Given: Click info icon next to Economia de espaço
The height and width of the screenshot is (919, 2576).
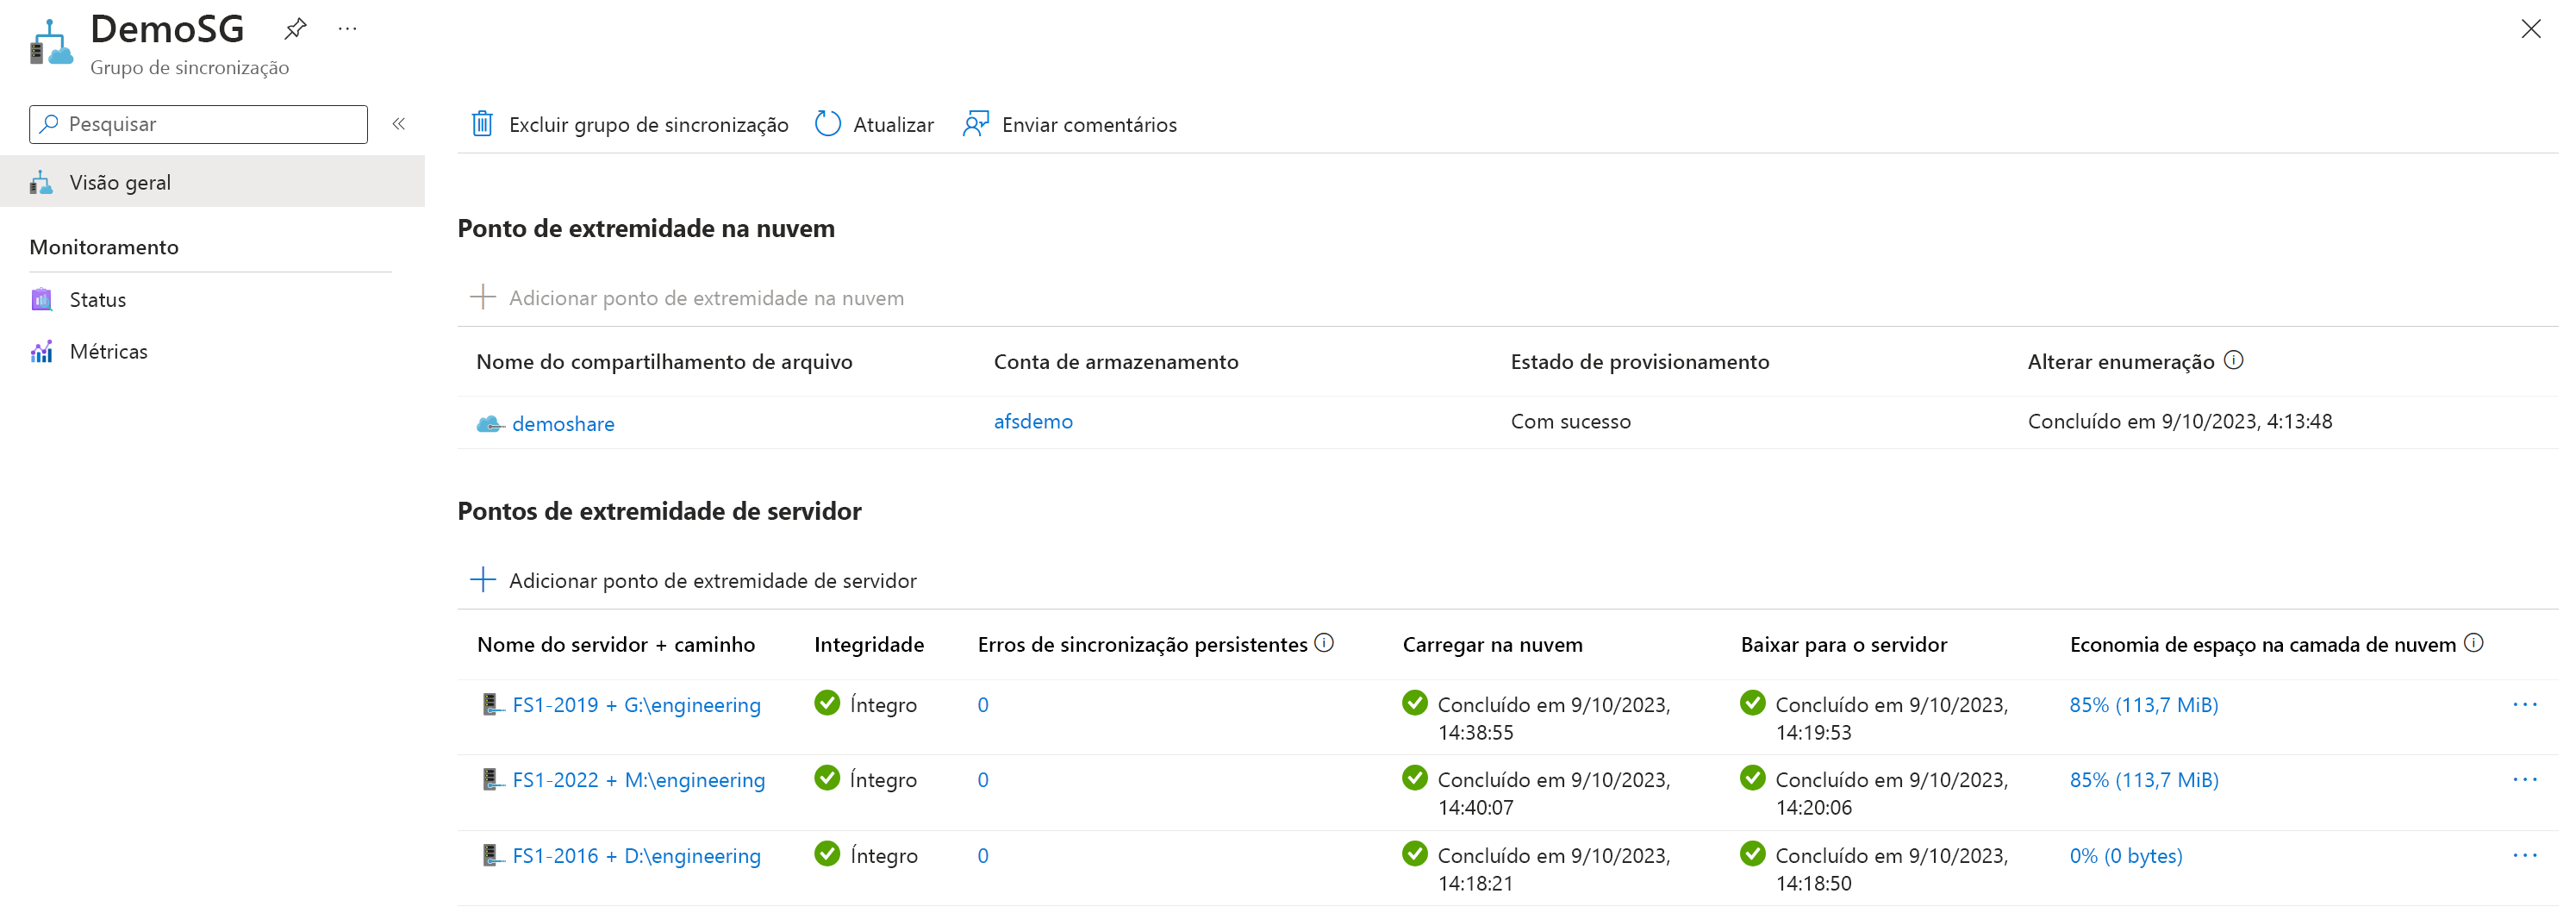Looking at the screenshot, I should [2473, 643].
